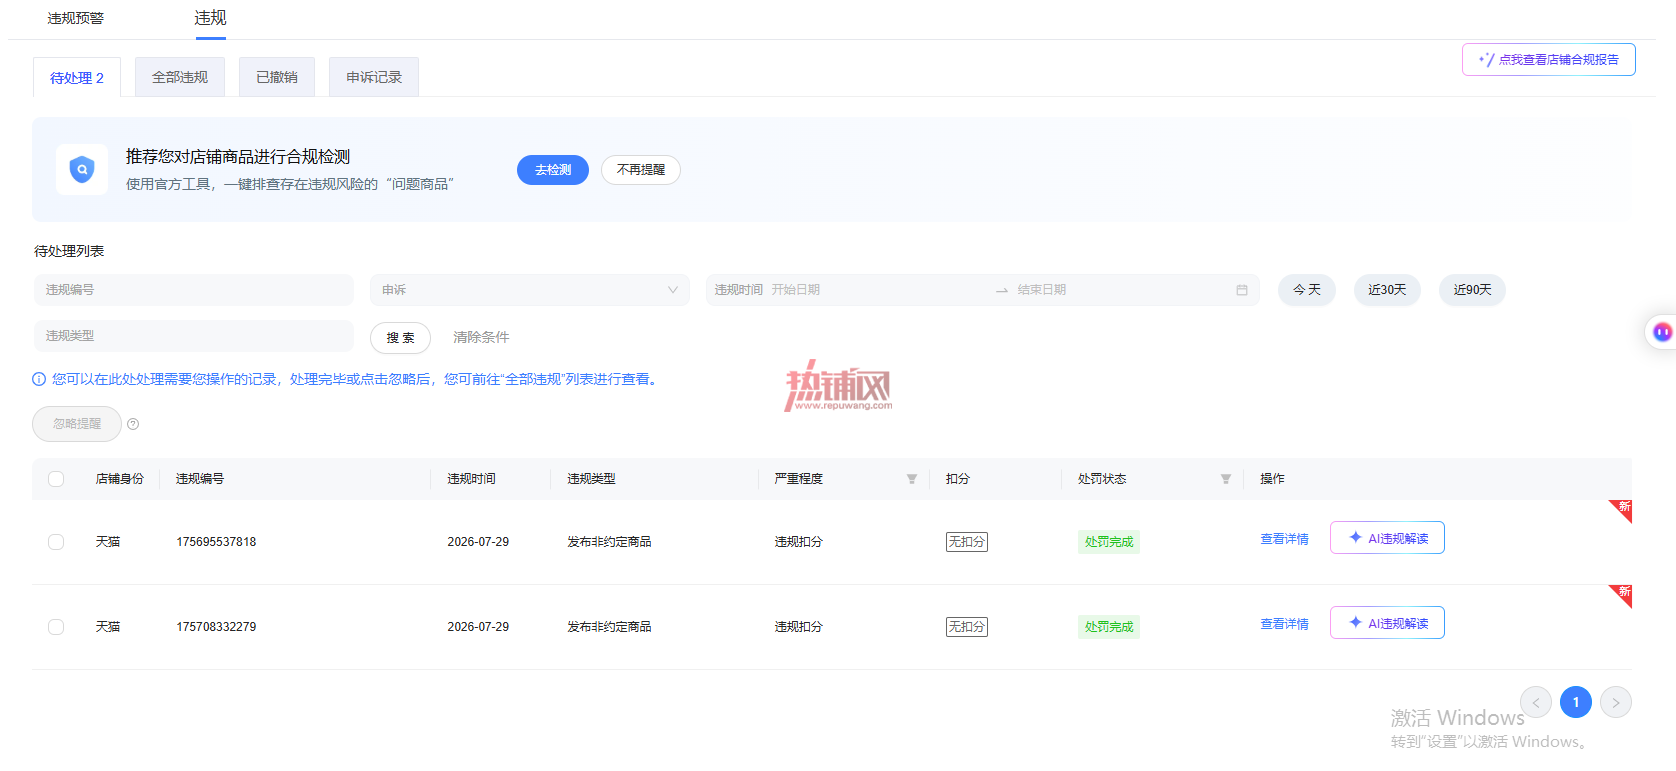This screenshot has height=771, width=1676.
Task: Click AI违规解读 for violation 175695537818
Action: [1387, 538]
